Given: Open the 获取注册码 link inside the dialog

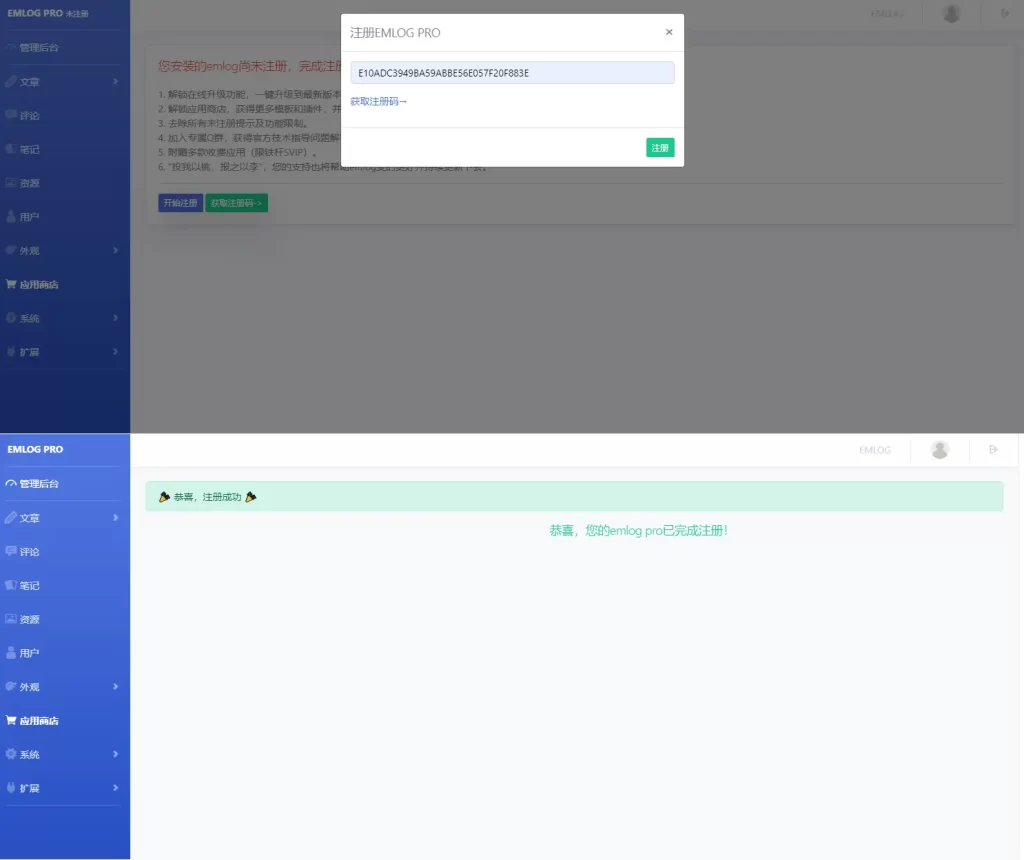Looking at the screenshot, I should click(x=378, y=101).
